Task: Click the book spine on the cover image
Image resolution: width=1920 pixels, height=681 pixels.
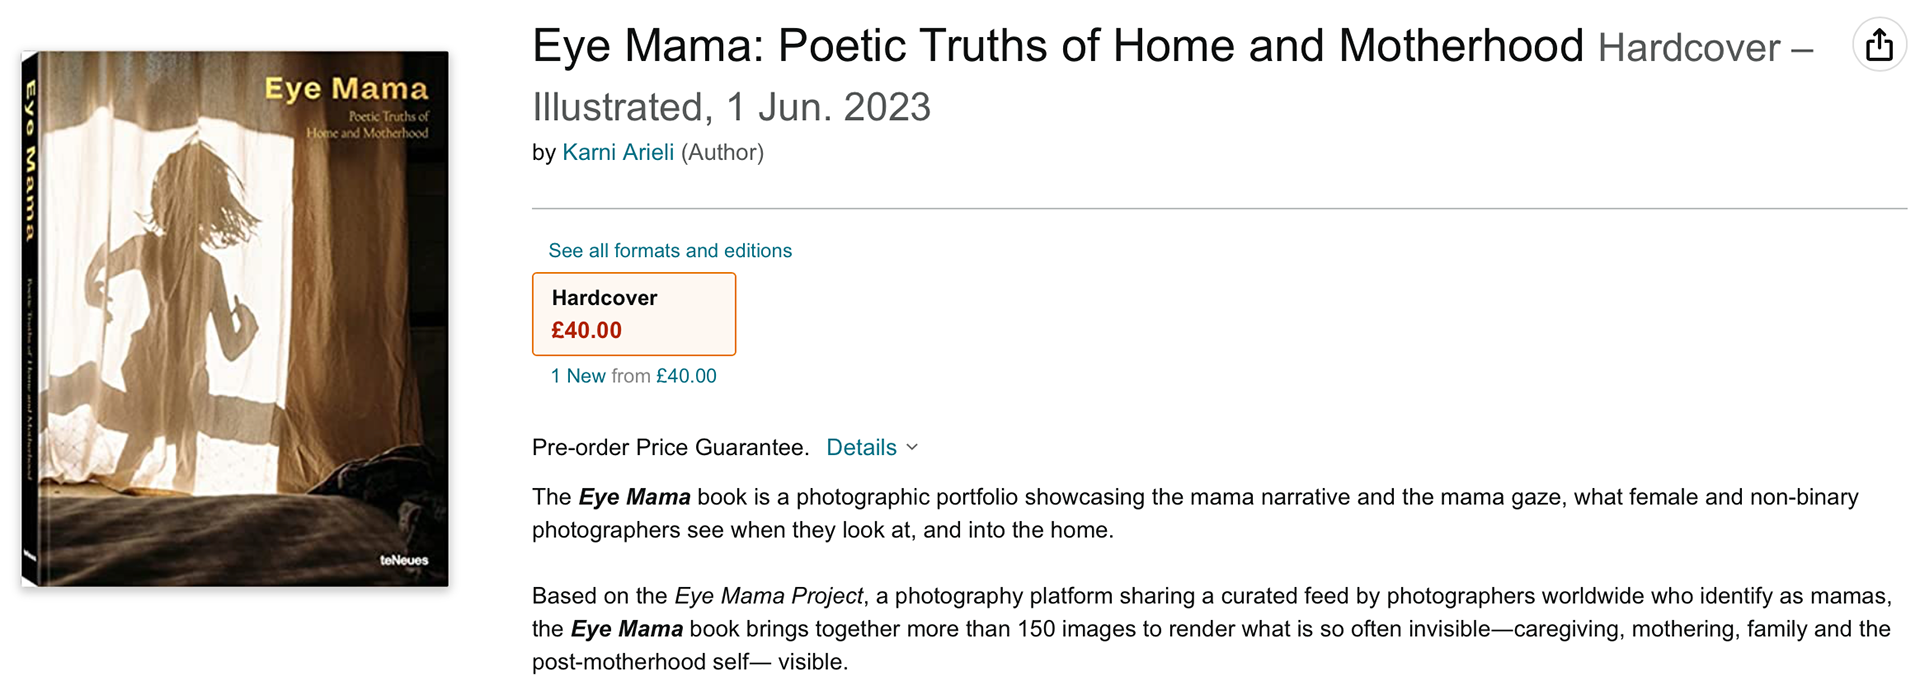Action: [x=30, y=320]
